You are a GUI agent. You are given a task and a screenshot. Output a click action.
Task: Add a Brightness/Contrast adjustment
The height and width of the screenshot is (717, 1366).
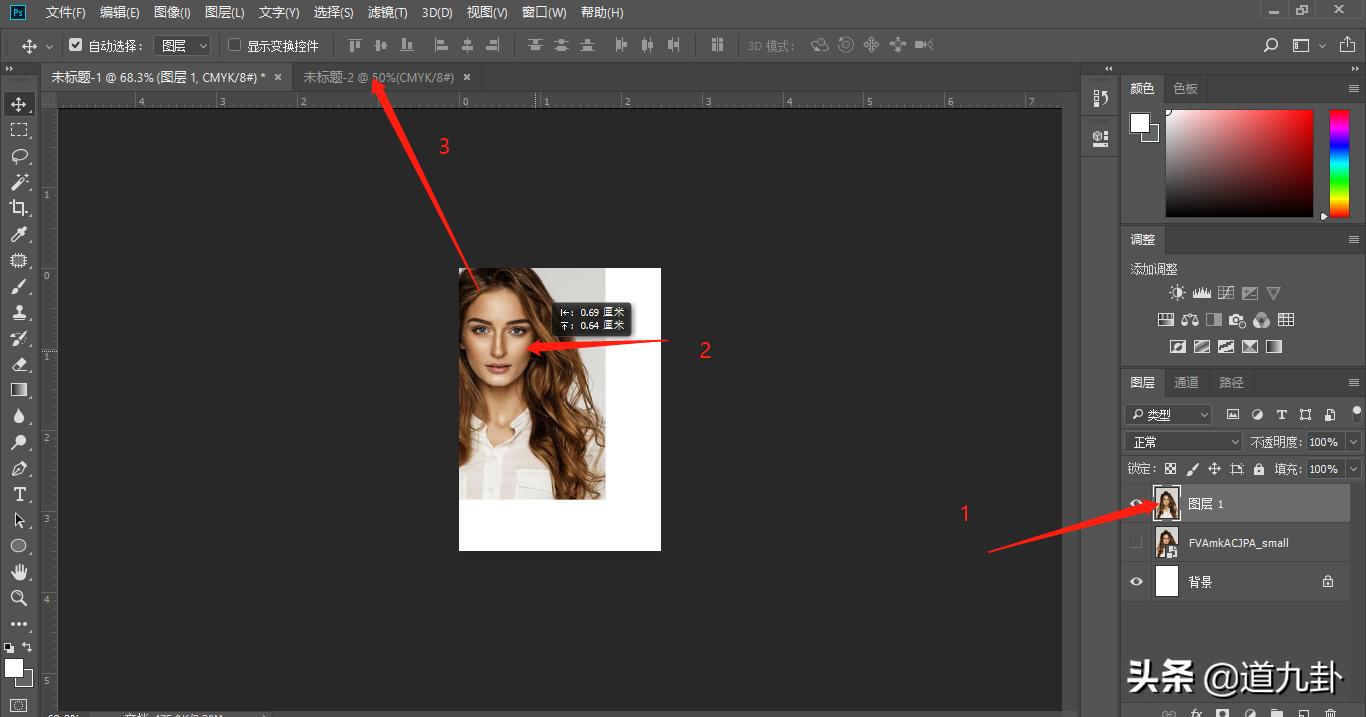[1177, 293]
